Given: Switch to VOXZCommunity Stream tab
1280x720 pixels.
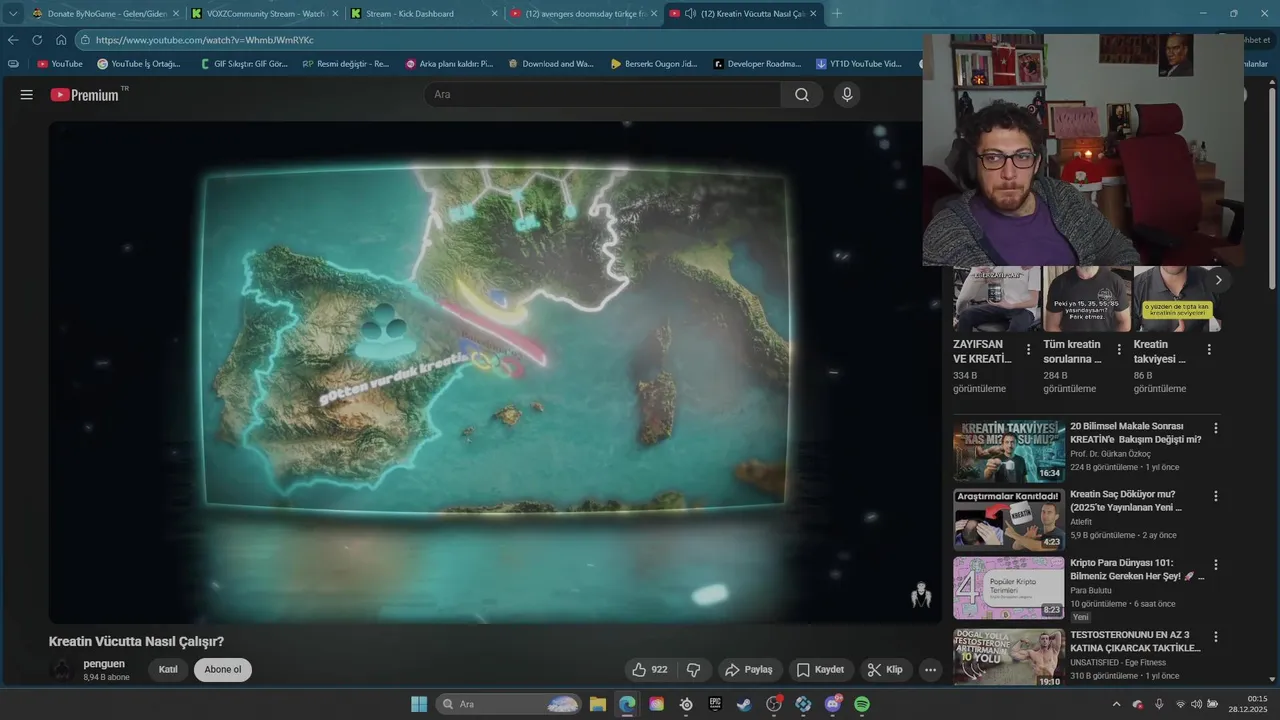Looking at the screenshot, I should pyautogui.click(x=266, y=14).
